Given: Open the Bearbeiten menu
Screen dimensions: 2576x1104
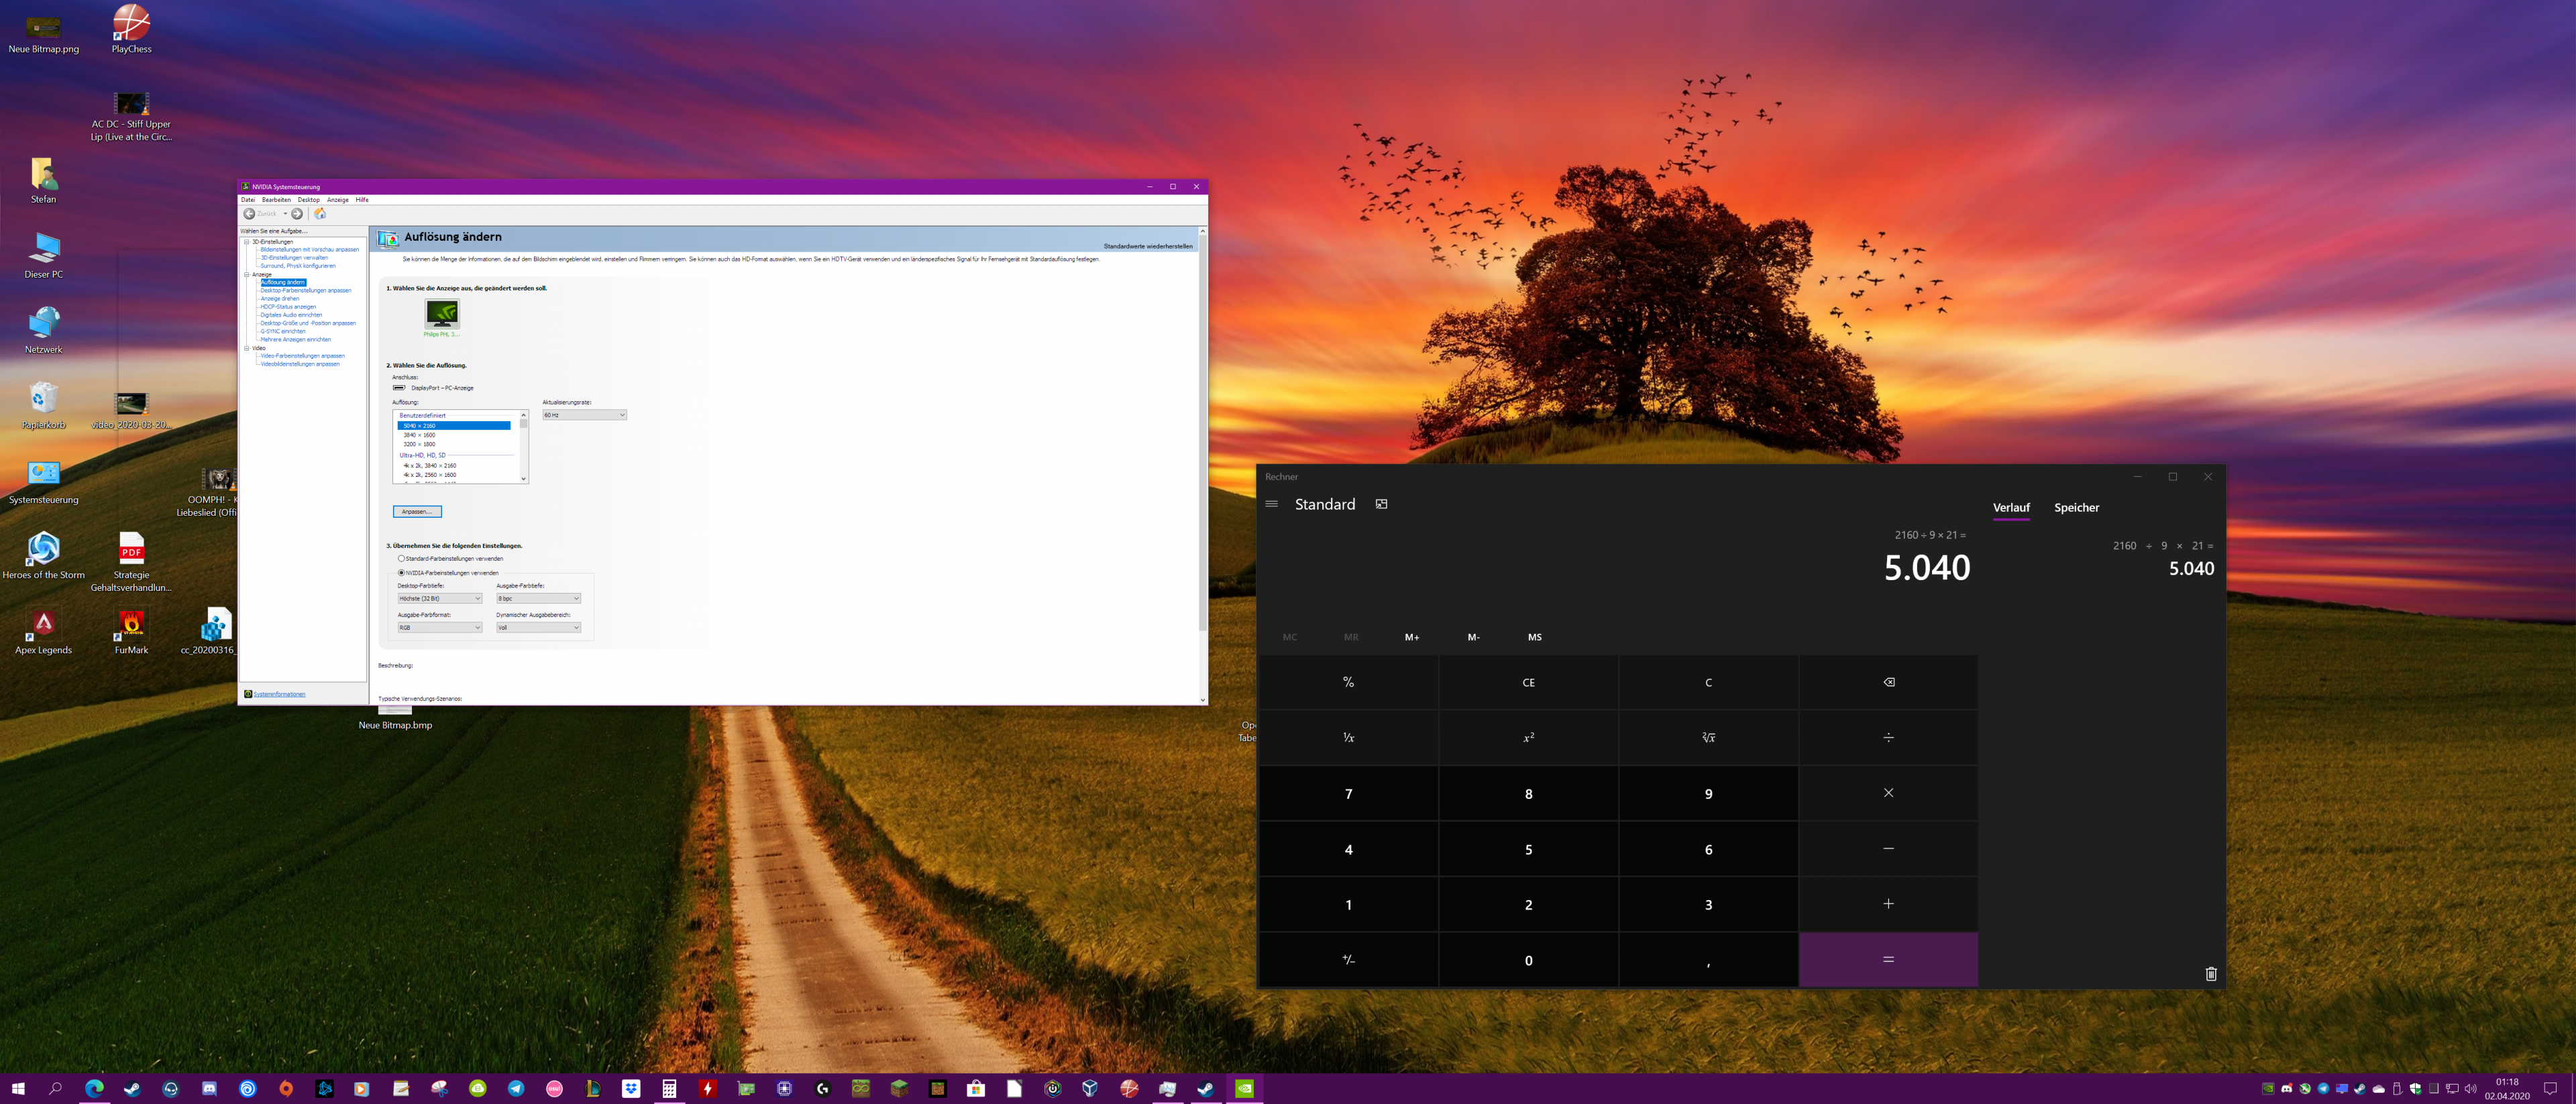Looking at the screenshot, I should pyautogui.click(x=276, y=200).
